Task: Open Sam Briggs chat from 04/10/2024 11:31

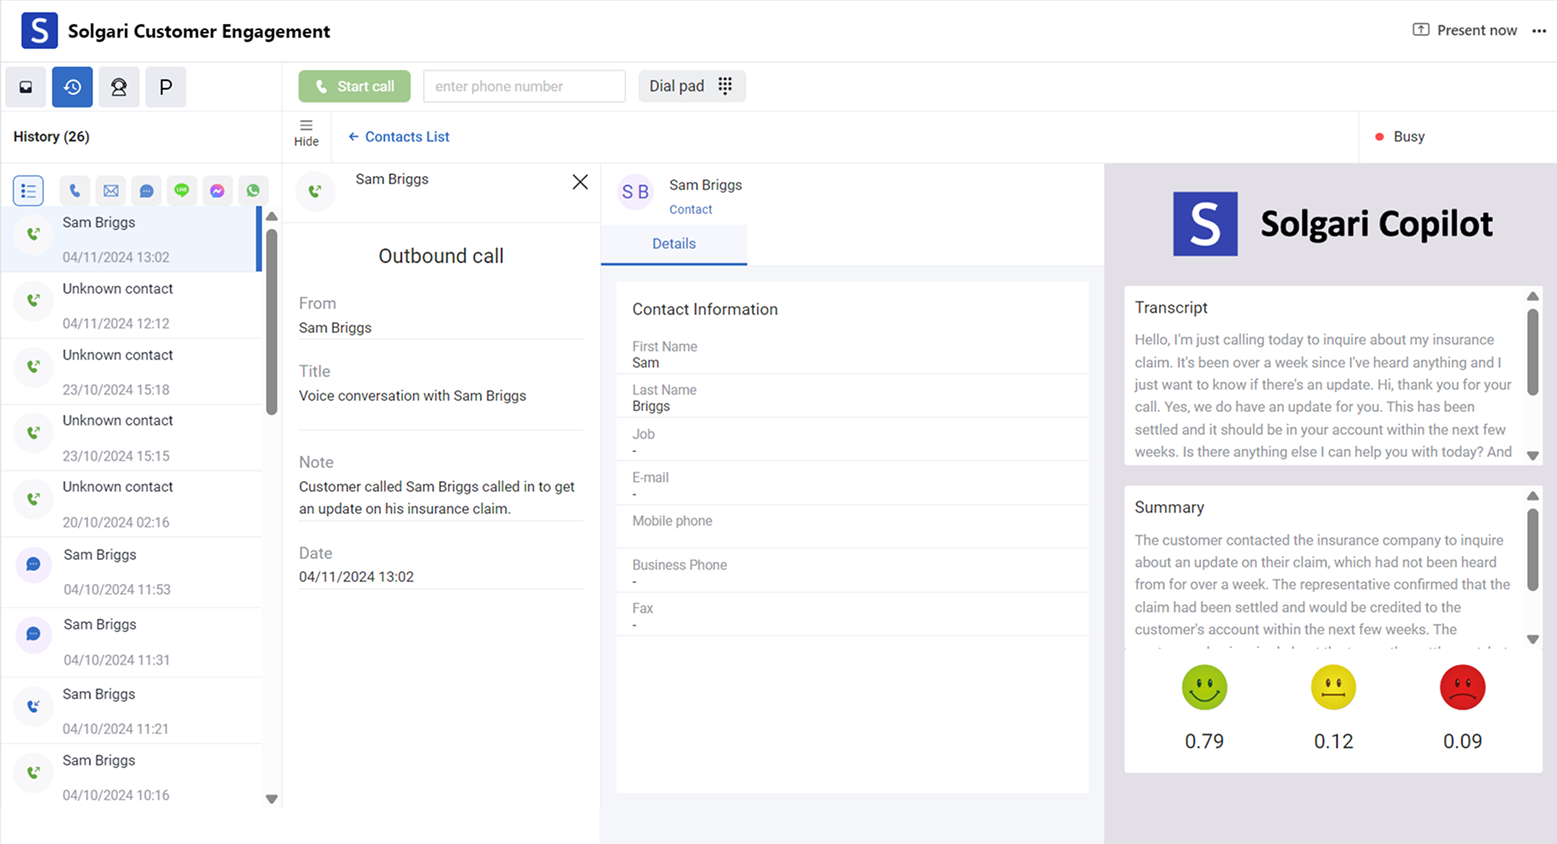Action: pos(131,642)
